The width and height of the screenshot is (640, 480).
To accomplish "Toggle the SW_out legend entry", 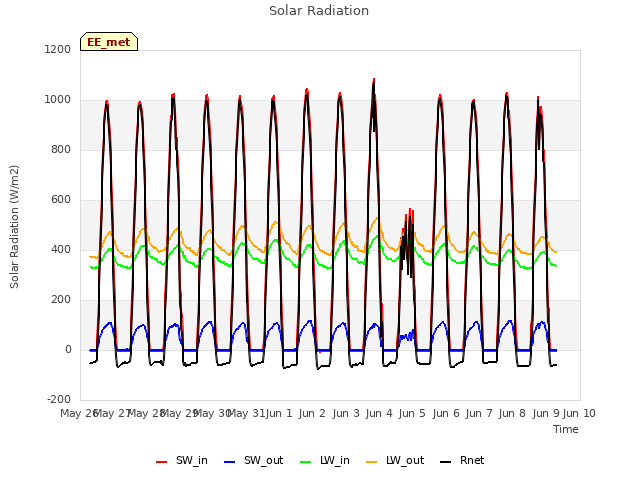I will [253, 460].
